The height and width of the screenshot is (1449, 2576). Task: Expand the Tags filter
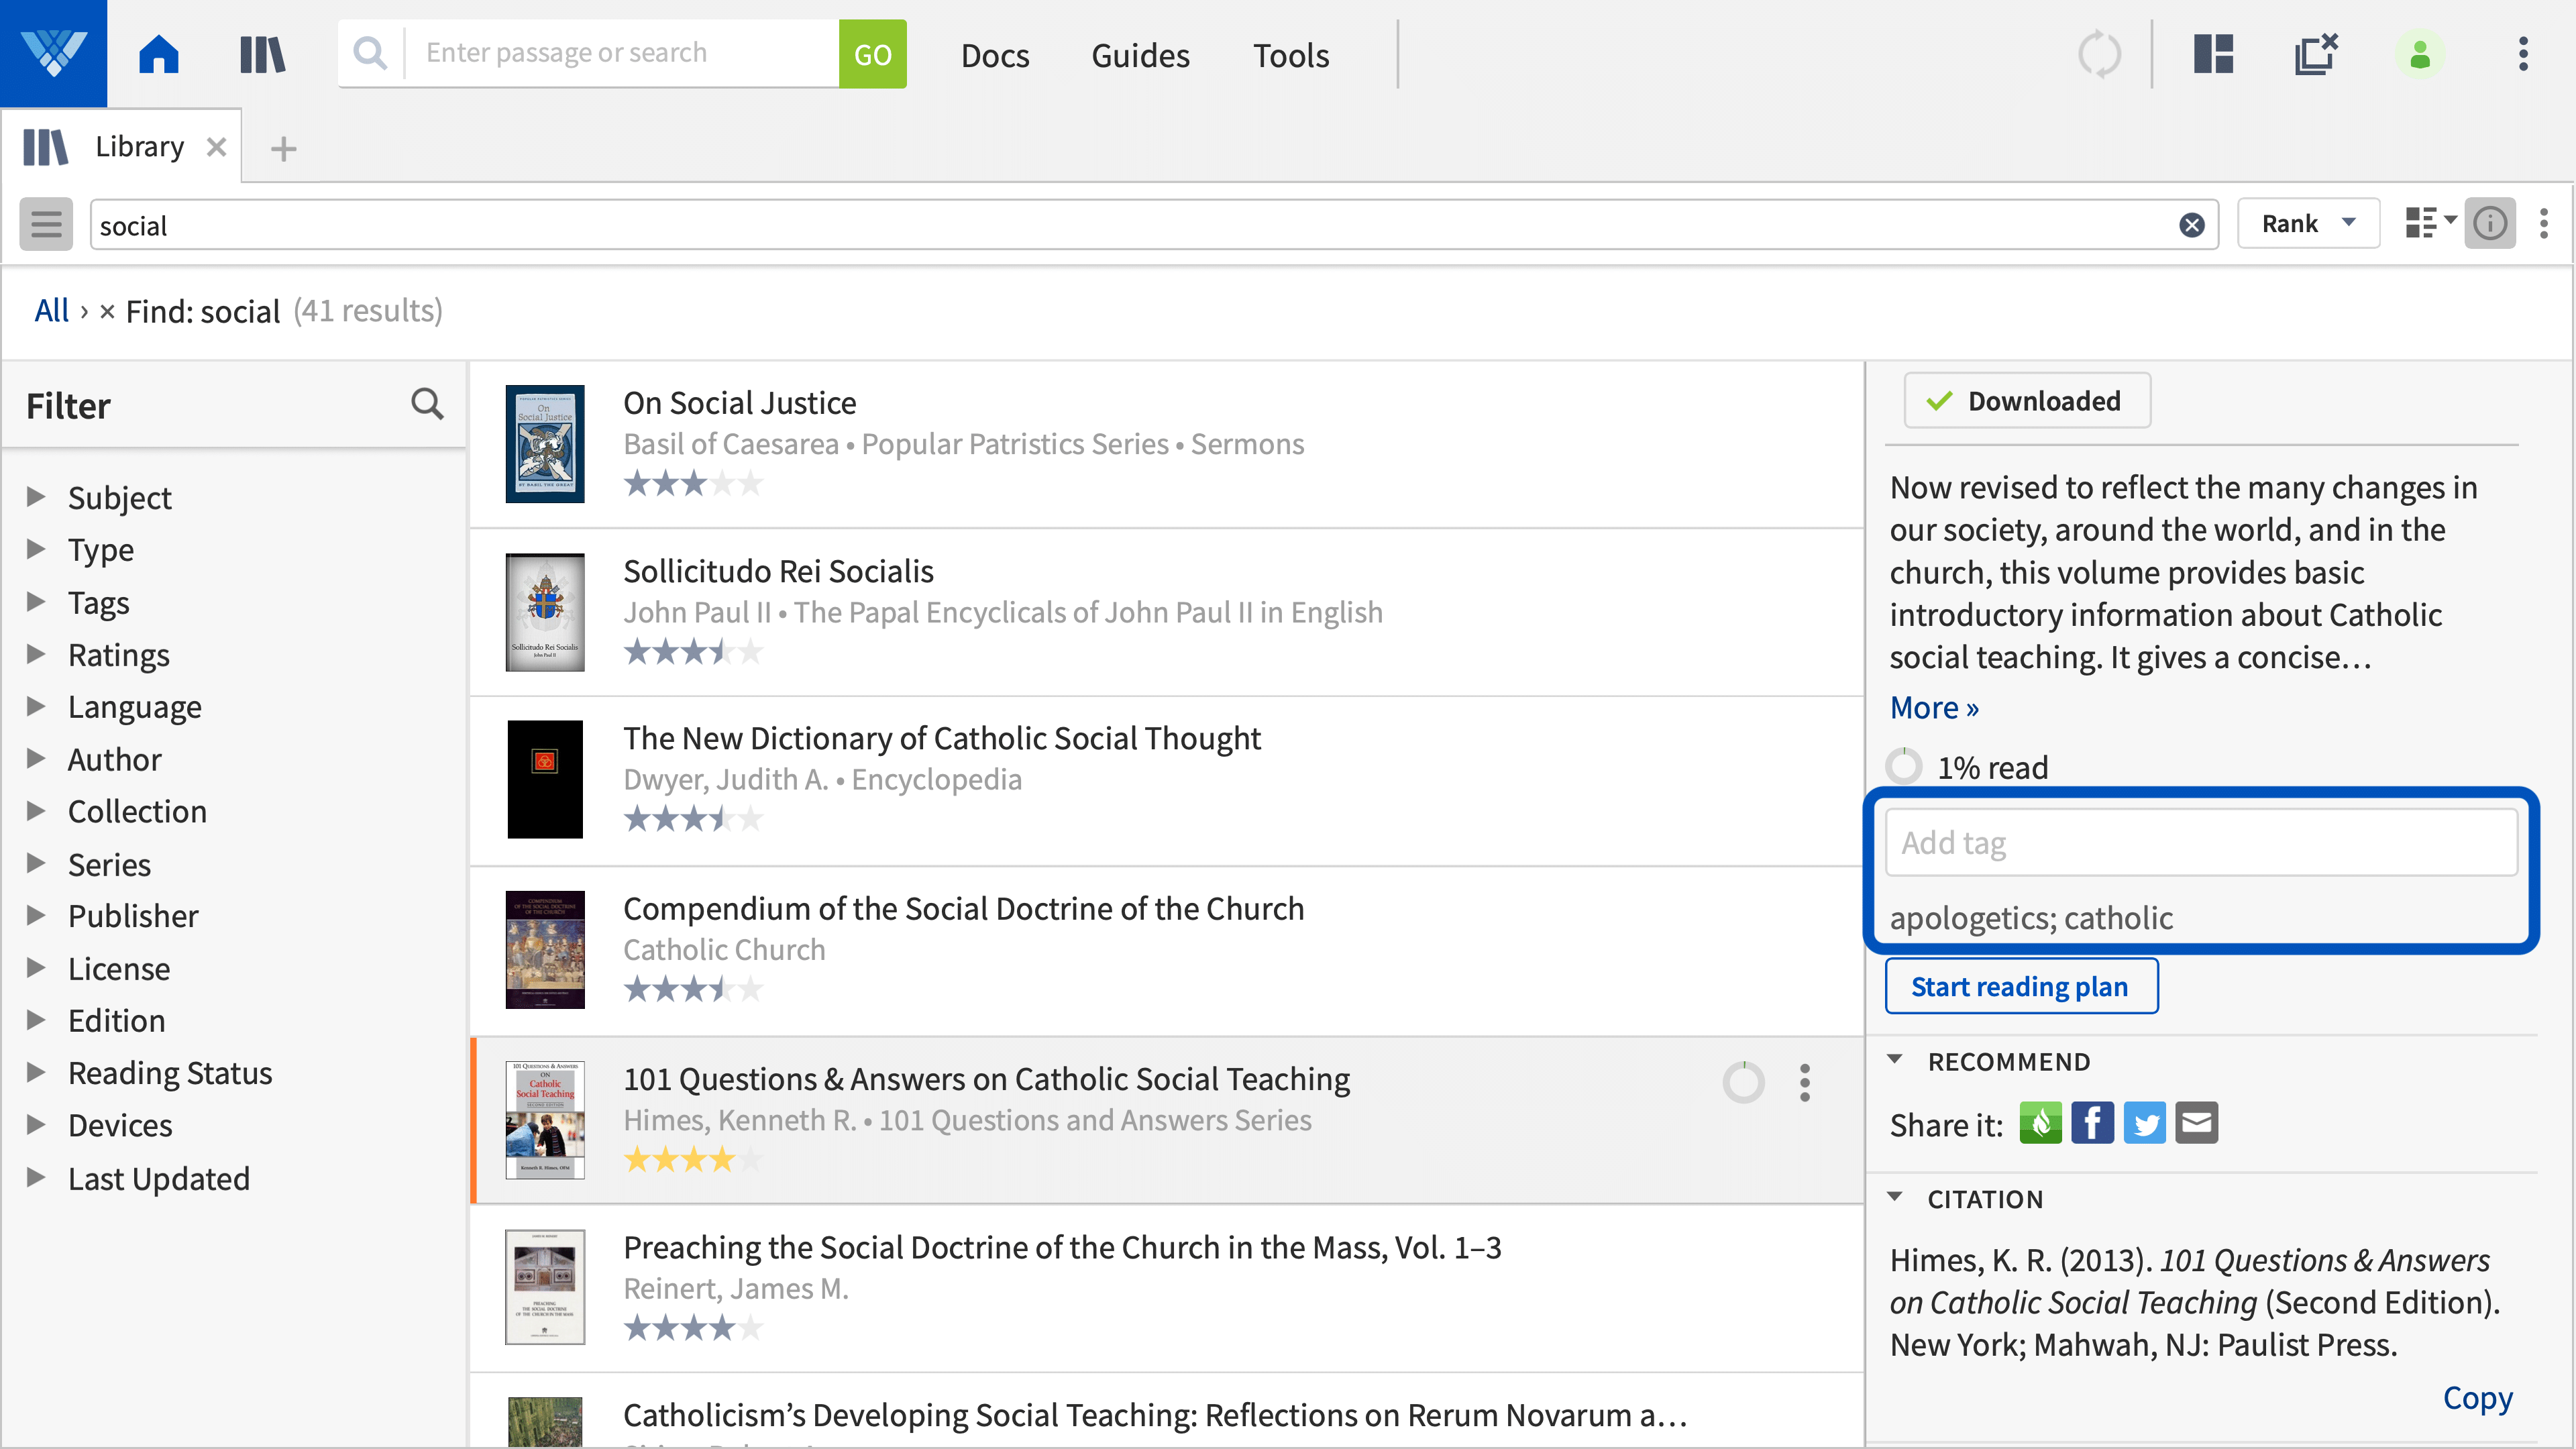coord(36,602)
